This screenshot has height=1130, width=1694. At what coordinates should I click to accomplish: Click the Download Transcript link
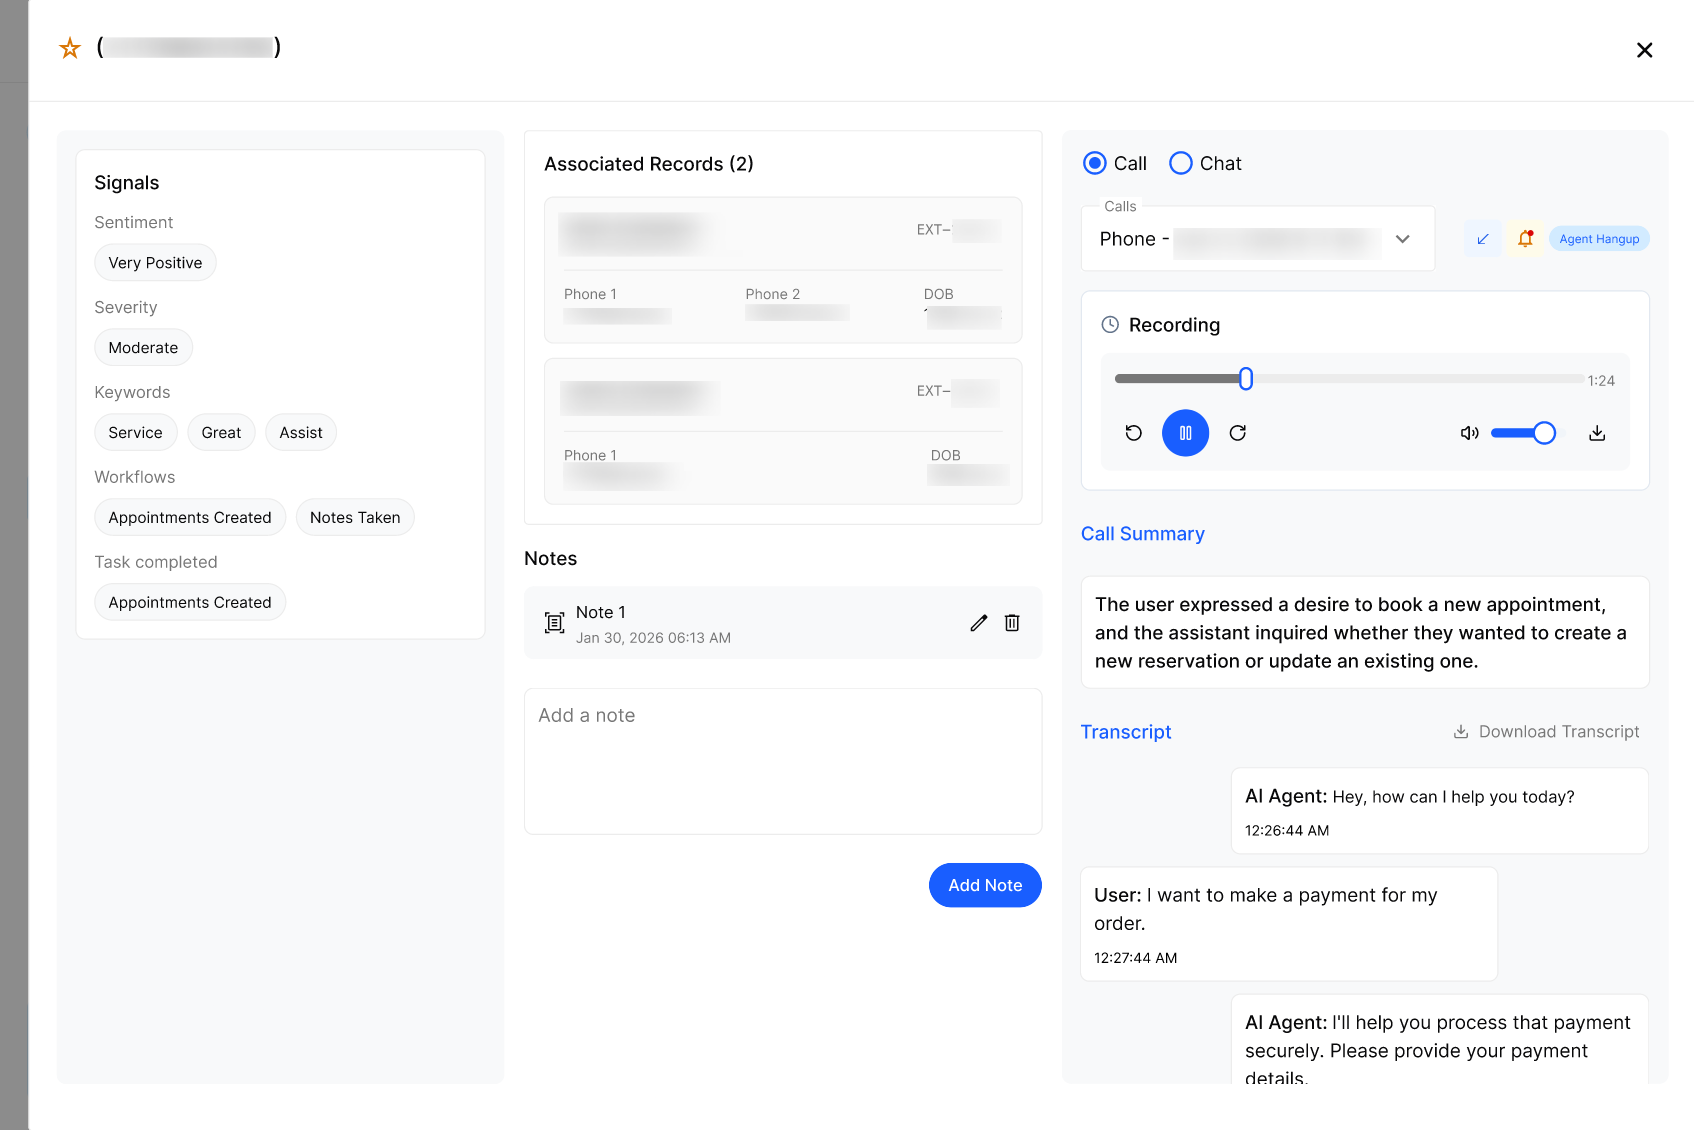(x=1546, y=732)
